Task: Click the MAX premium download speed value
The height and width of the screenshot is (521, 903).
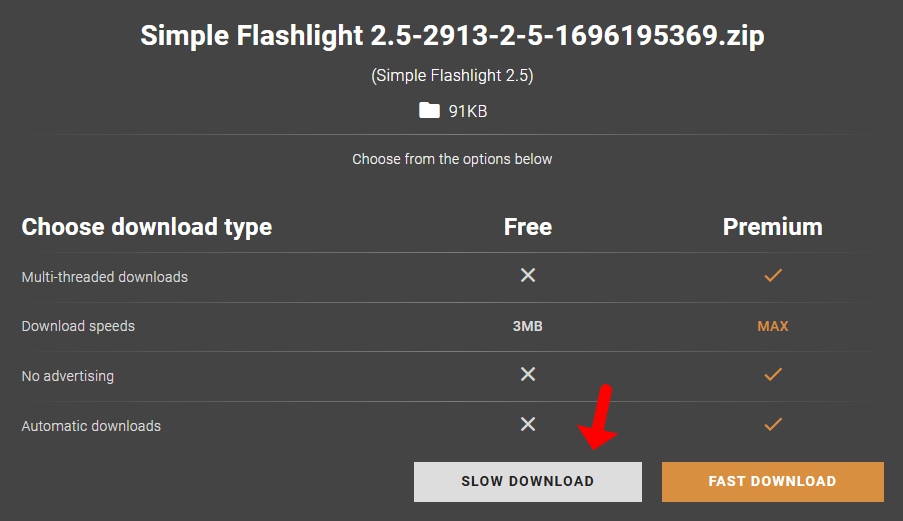Action: (x=772, y=326)
